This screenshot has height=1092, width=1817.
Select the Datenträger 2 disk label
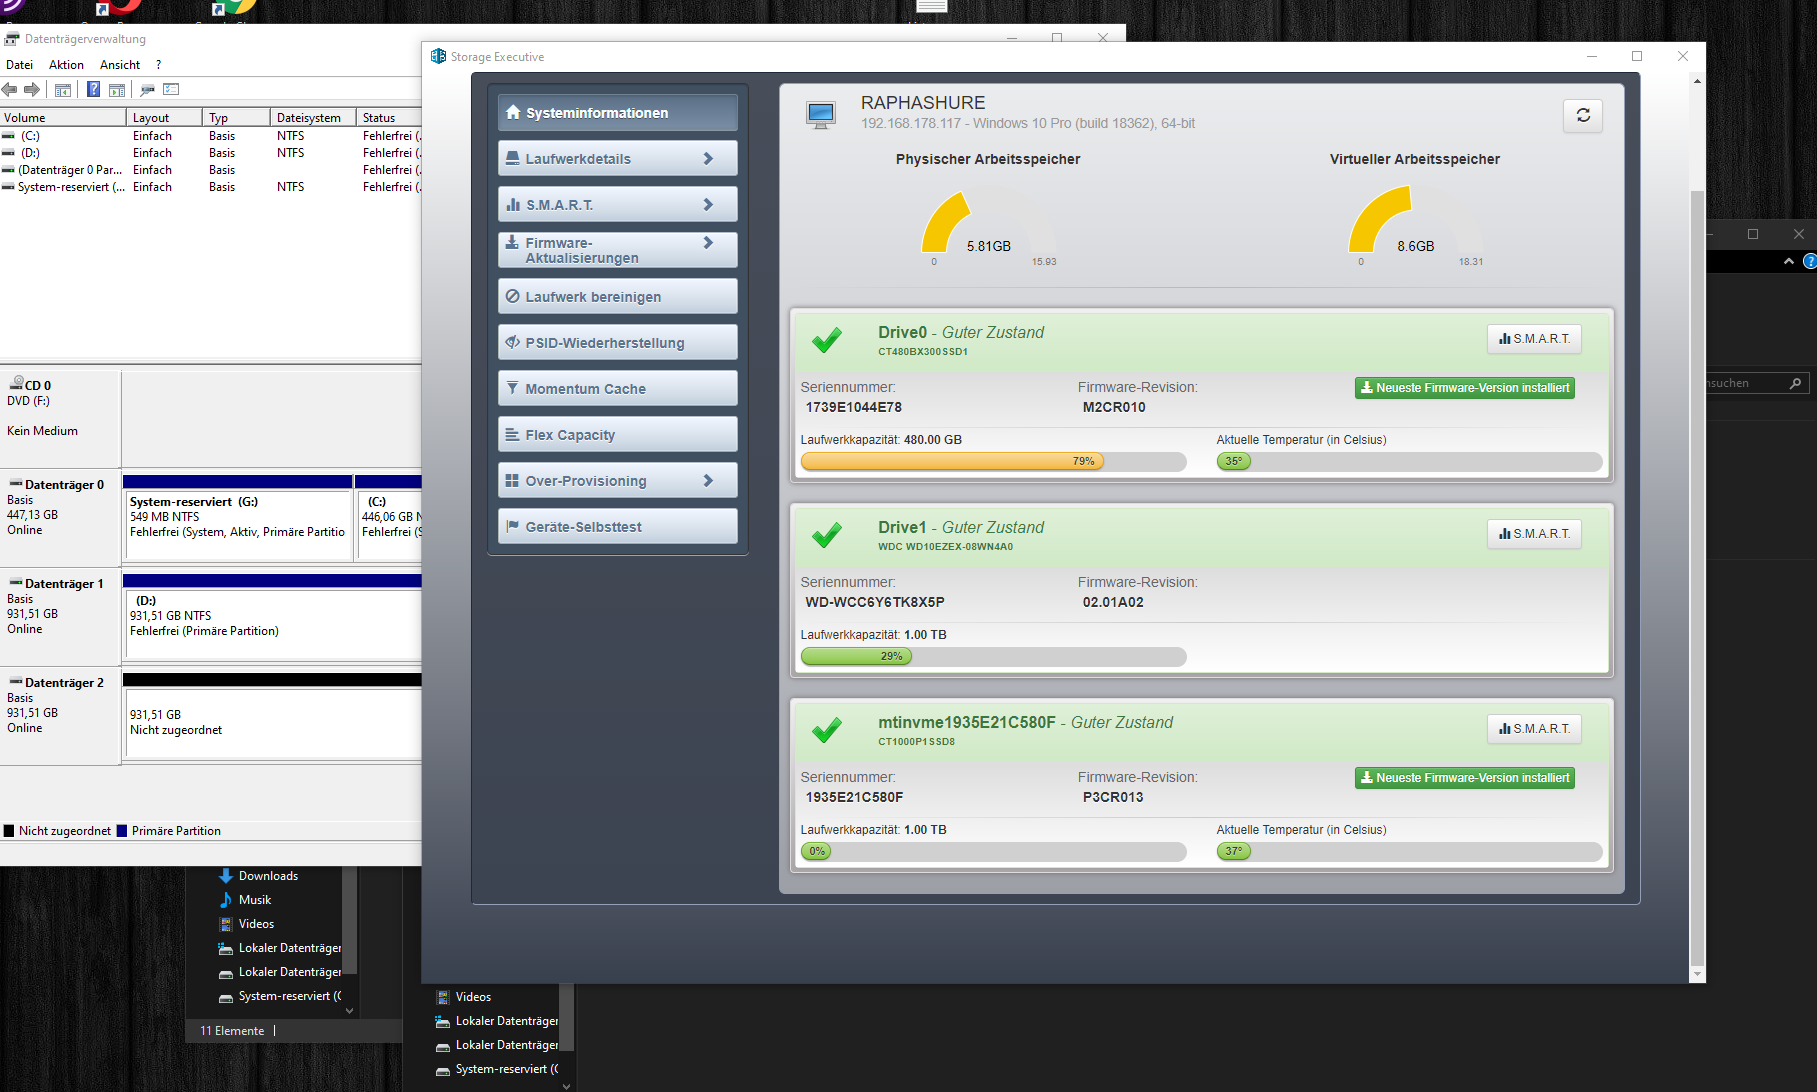click(60, 714)
